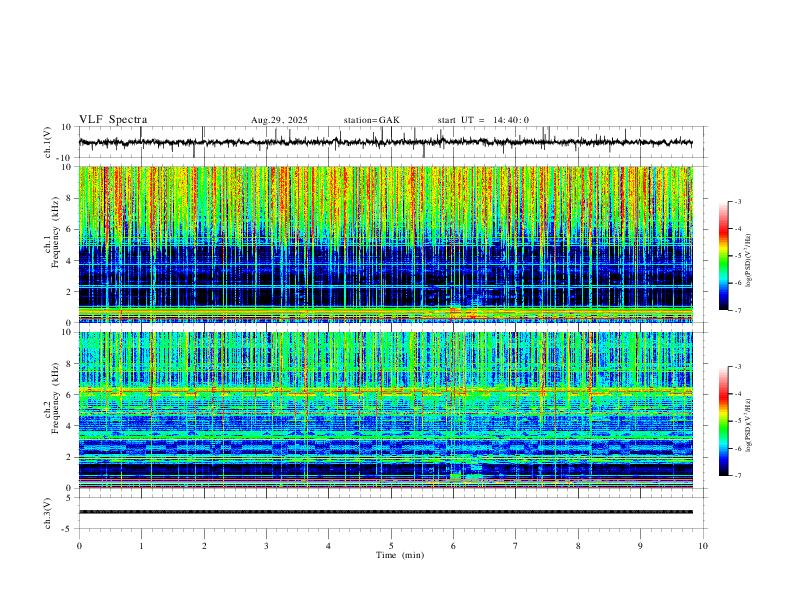The height and width of the screenshot is (612, 792).
Task: Click time axis tick label "6"
Action: (454, 546)
